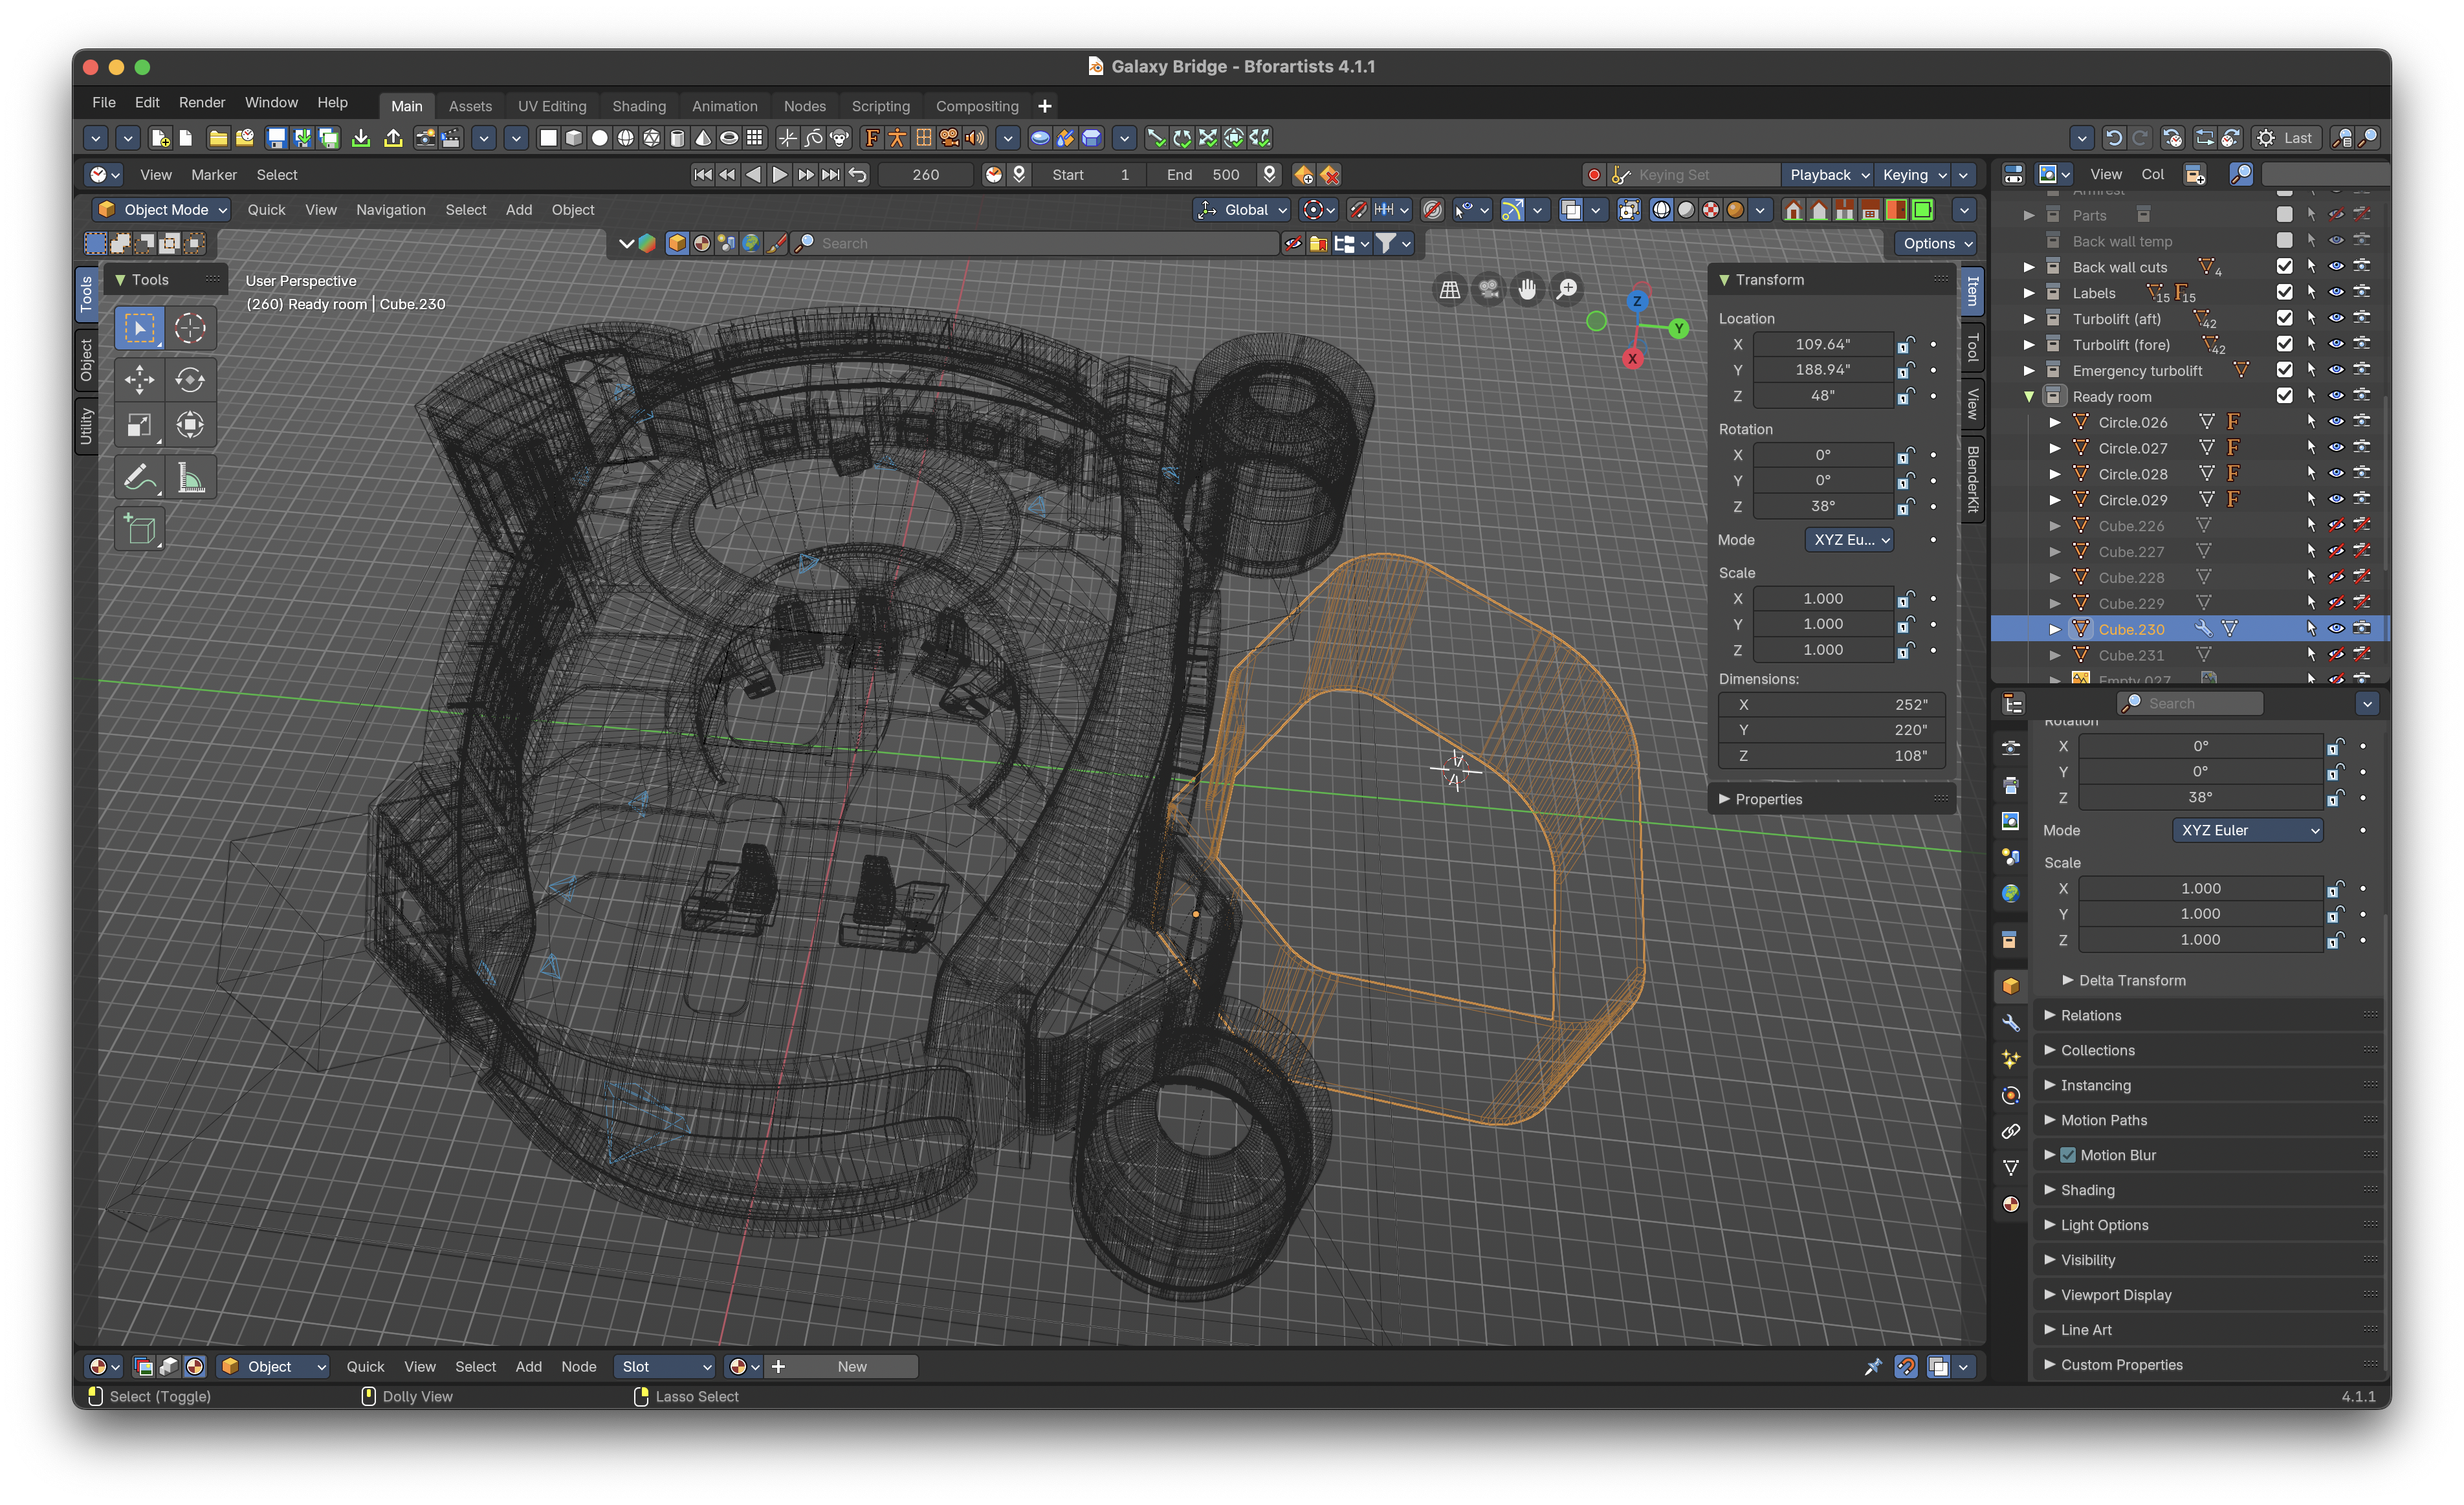Viewport: 2464px width, 1505px height.
Task: Click the Save file icon
Action: point(277,138)
